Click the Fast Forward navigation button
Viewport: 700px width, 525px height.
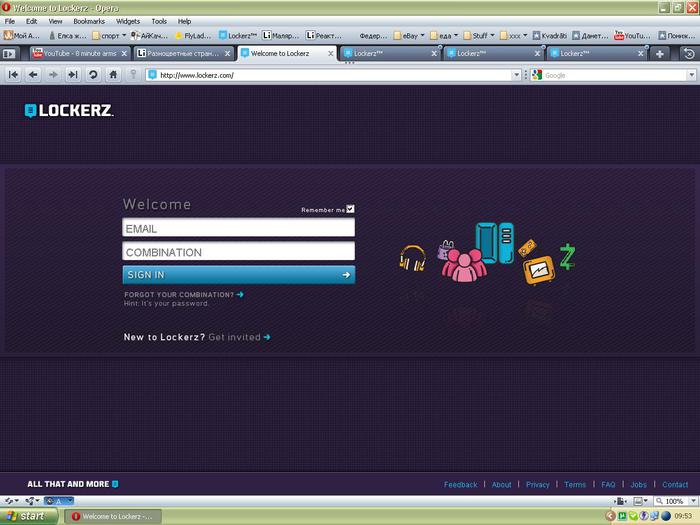(73, 75)
